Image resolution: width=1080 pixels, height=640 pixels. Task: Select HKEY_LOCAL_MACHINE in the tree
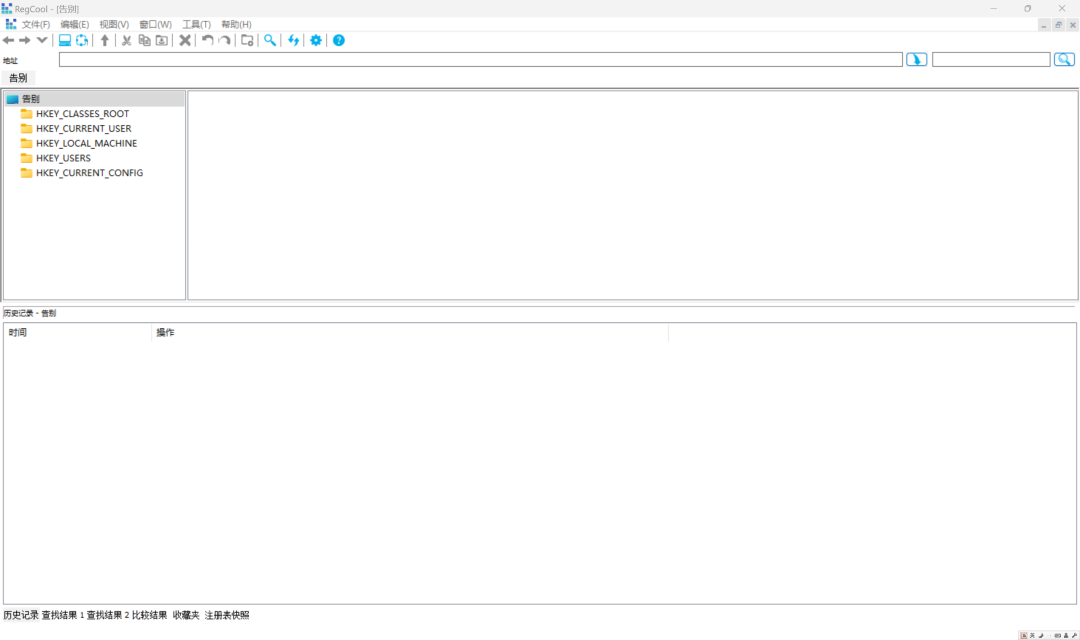86,143
